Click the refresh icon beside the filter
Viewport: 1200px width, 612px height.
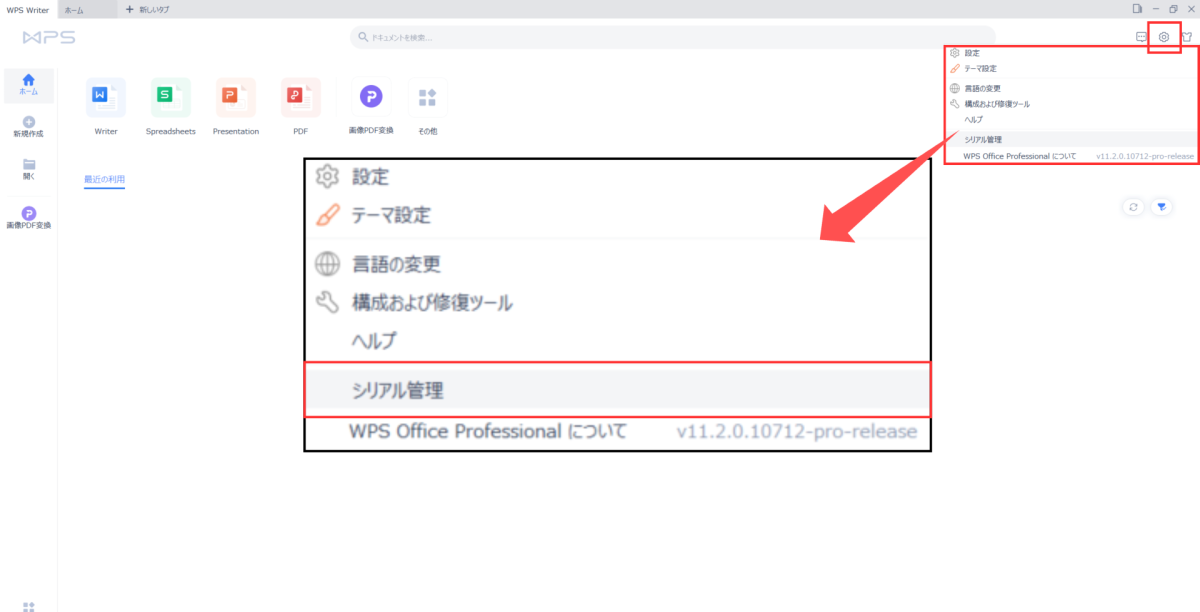coord(1133,206)
